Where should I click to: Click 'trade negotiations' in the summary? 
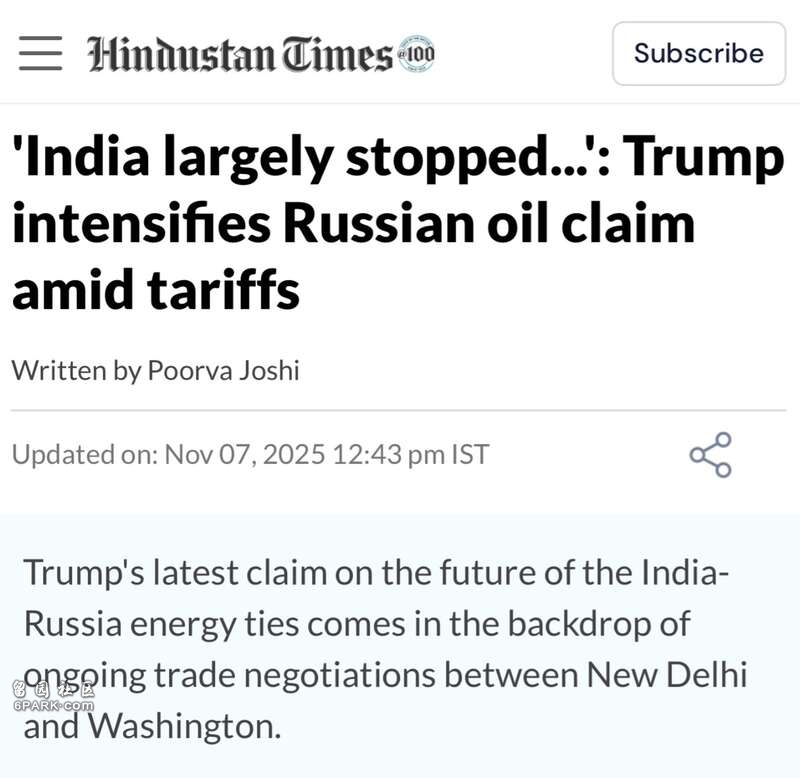298,675
